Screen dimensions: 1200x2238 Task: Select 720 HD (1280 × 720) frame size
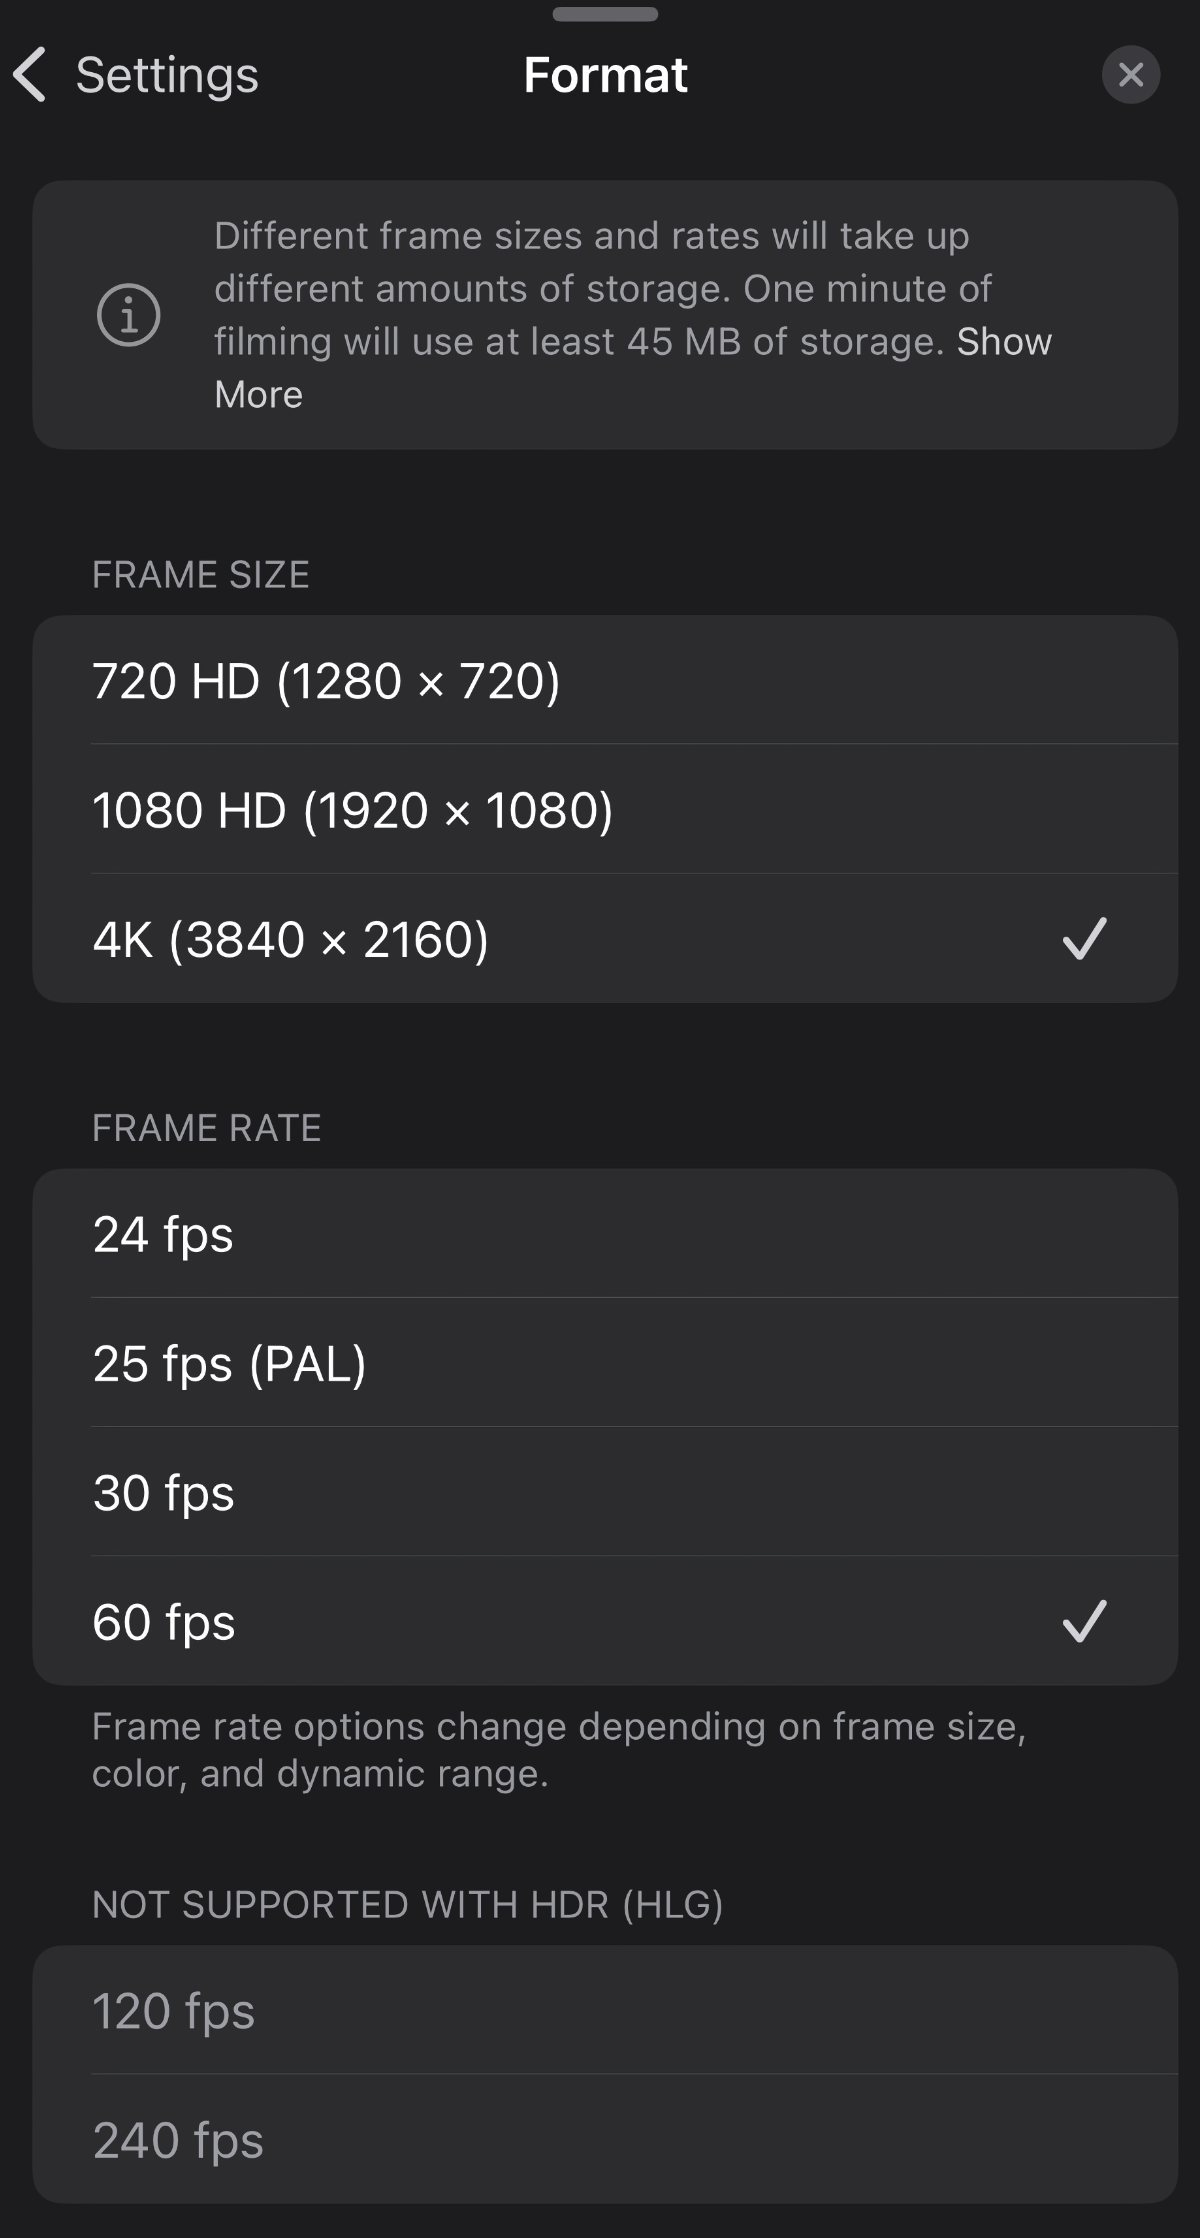coord(605,680)
